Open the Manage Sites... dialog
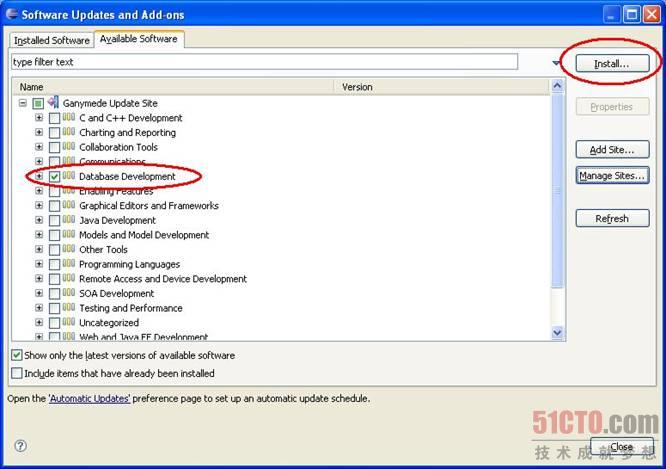The width and height of the screenshot is (666, 469). pyautogui.click(x=612, y=175)
